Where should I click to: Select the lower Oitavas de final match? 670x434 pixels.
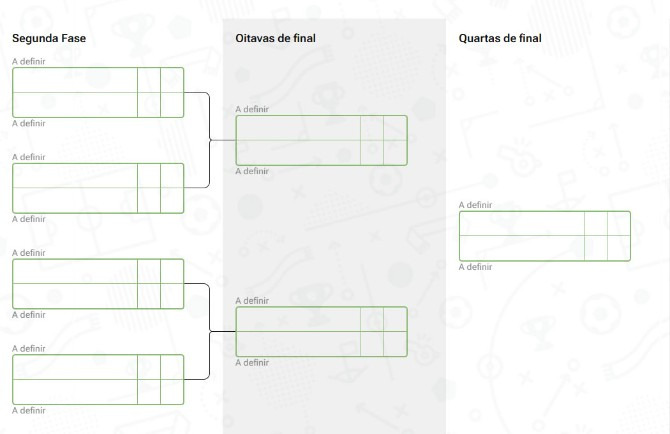pos(321,332)
